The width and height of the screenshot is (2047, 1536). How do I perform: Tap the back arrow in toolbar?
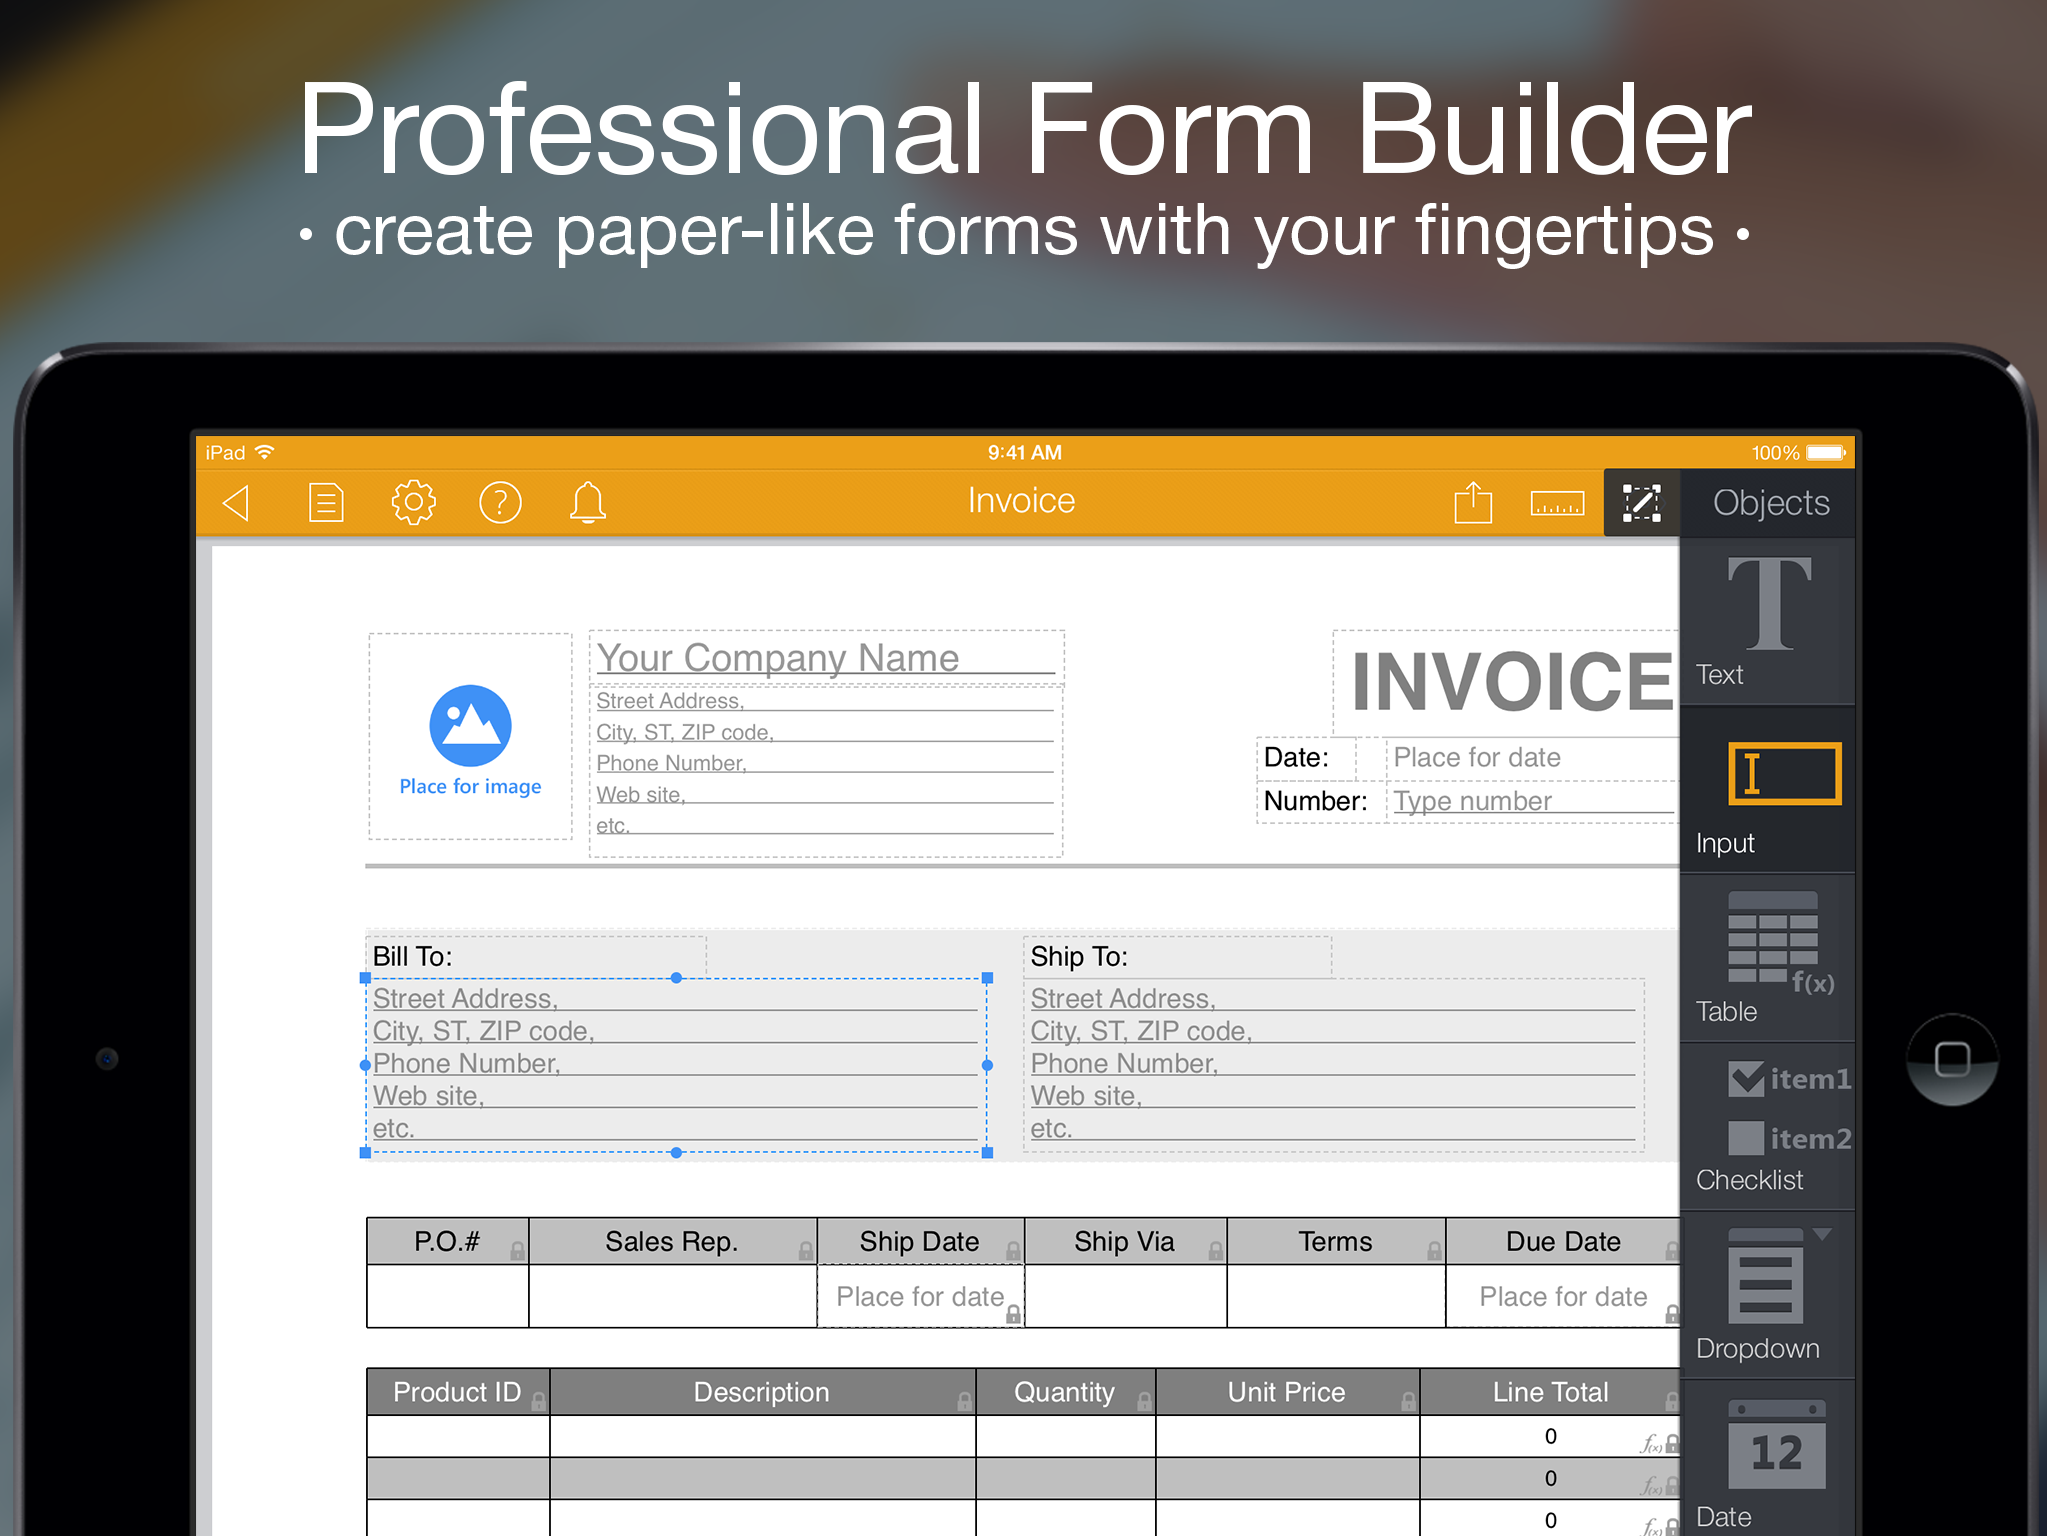236,502
